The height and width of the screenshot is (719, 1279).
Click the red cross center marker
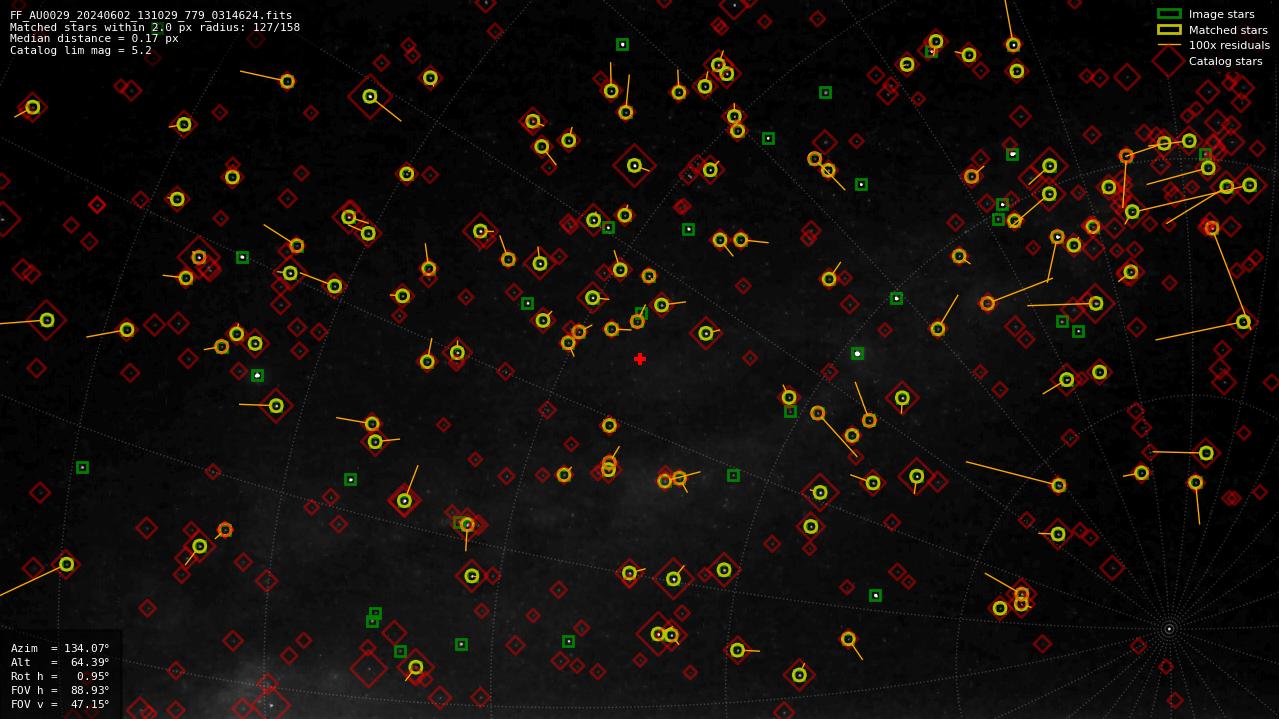[x=640, y=359]
